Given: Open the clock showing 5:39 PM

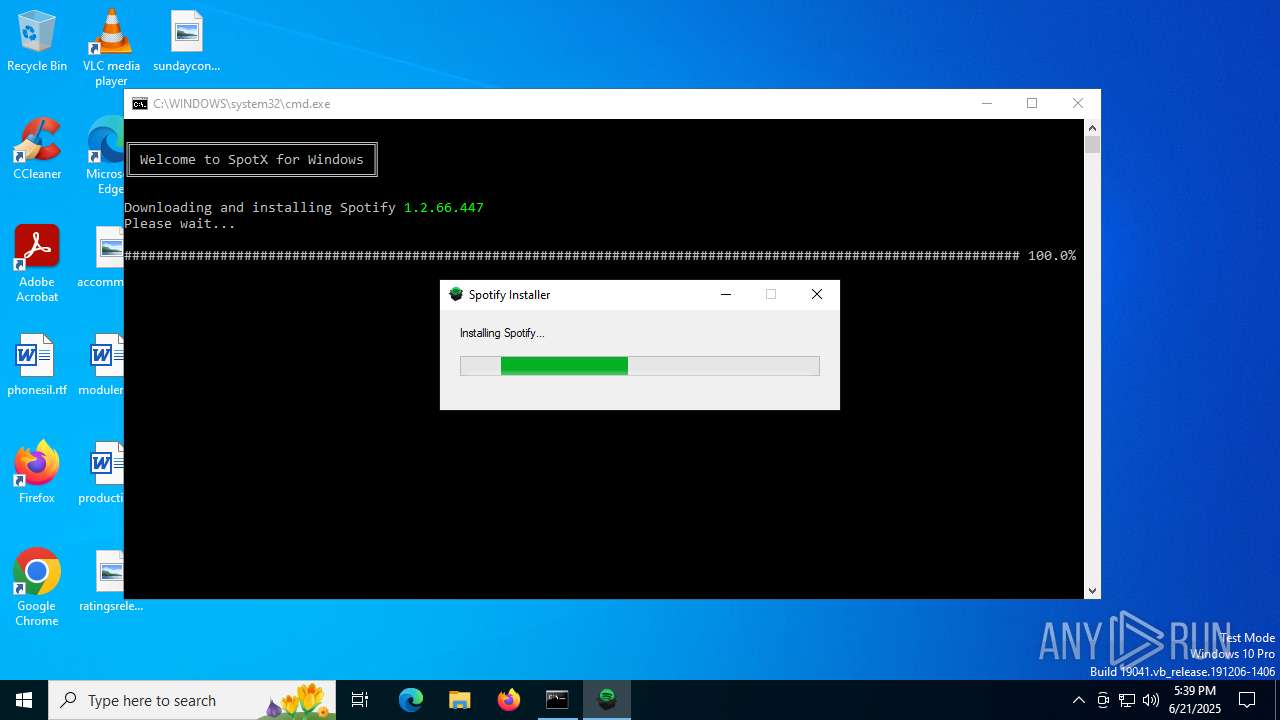Looking at the screenshot, I should (x=1195, y=700).
